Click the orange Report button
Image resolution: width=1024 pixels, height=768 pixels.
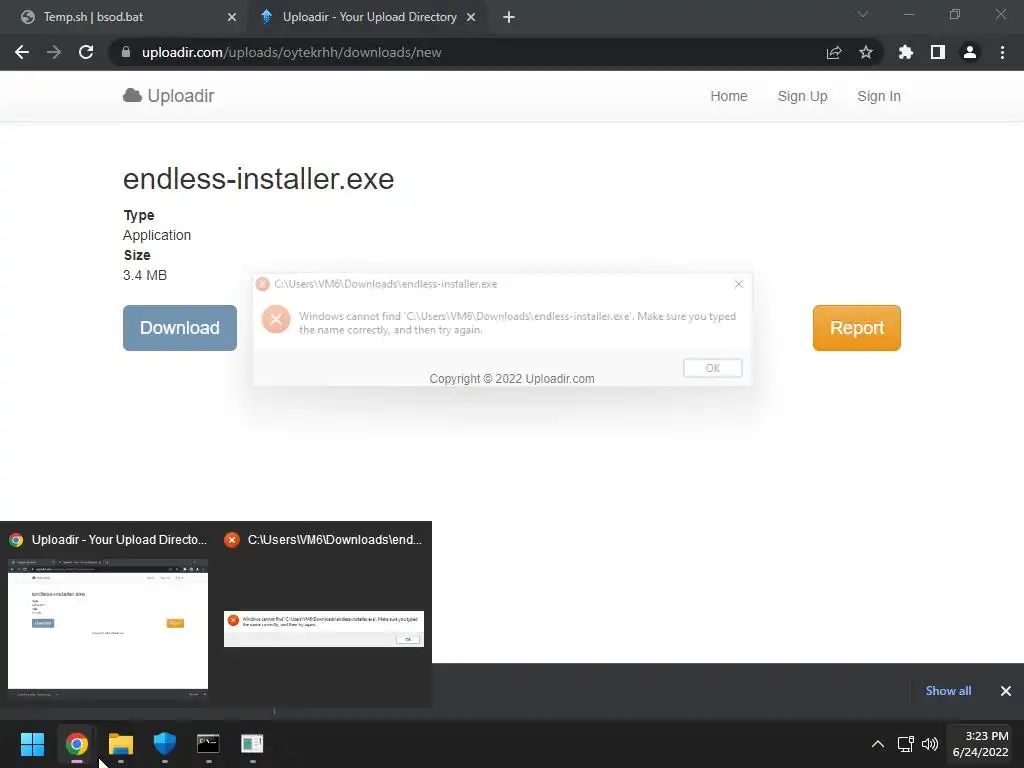click(x=856, y=328)
